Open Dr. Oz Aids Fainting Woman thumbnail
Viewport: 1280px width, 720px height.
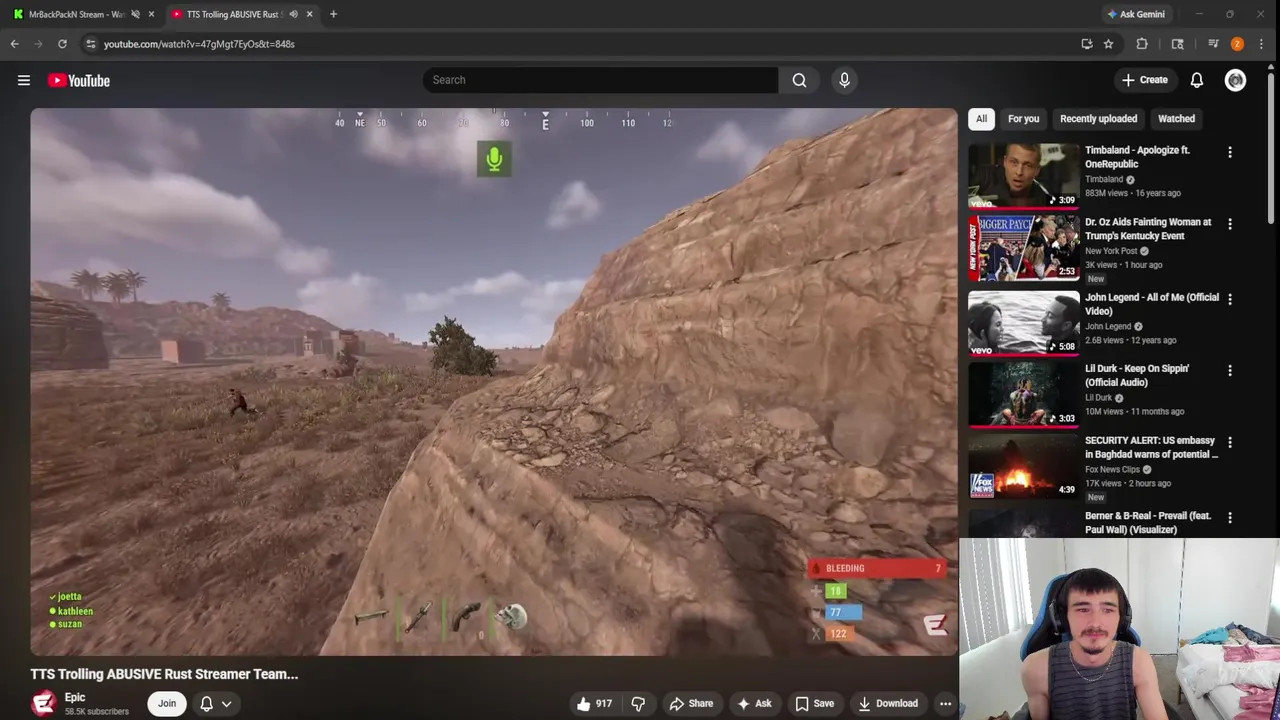1024,247
